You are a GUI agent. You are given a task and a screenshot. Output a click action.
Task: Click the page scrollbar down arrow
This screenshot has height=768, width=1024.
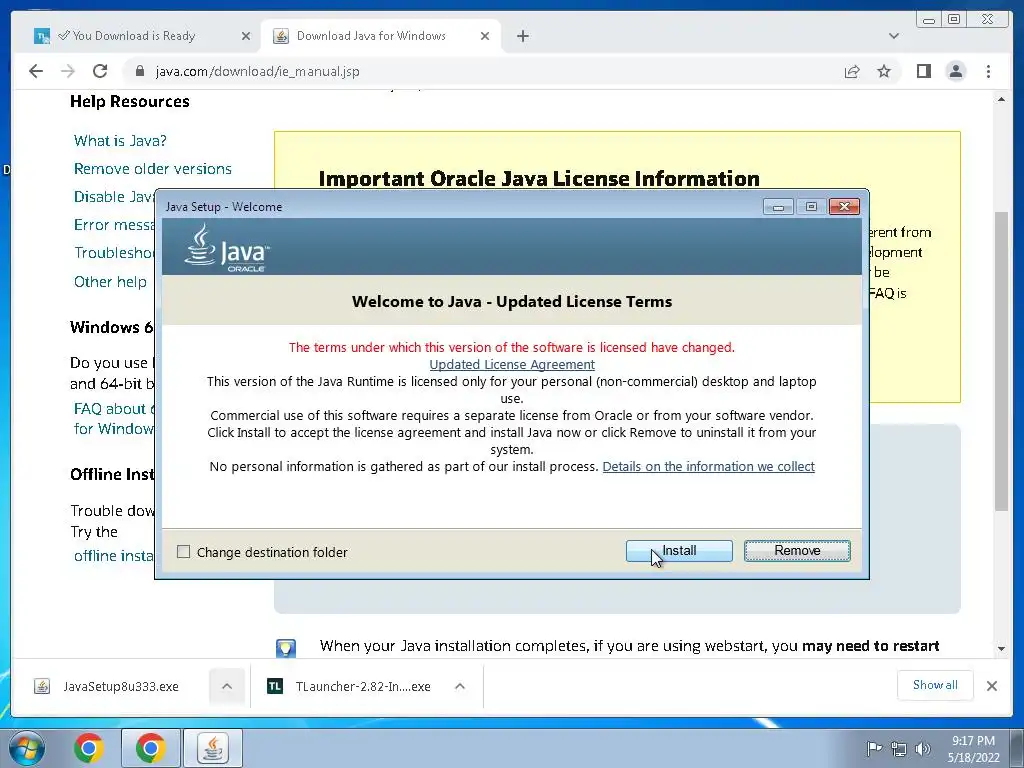click(1001, 649)
